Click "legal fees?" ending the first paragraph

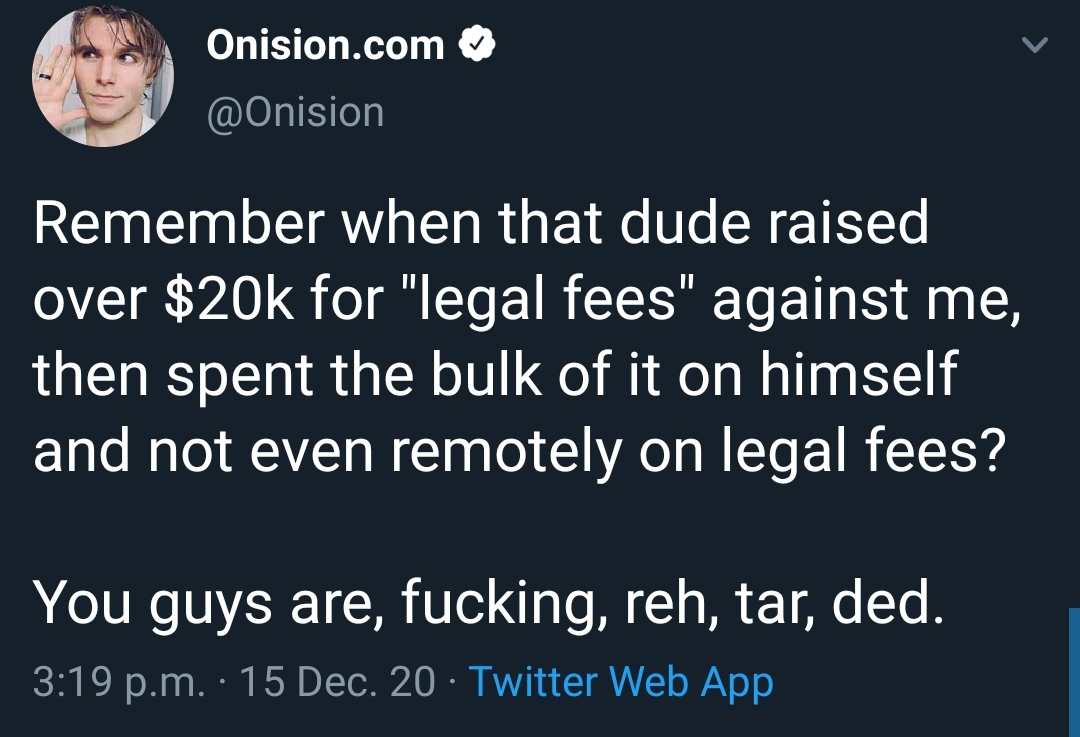pos(862,451)
